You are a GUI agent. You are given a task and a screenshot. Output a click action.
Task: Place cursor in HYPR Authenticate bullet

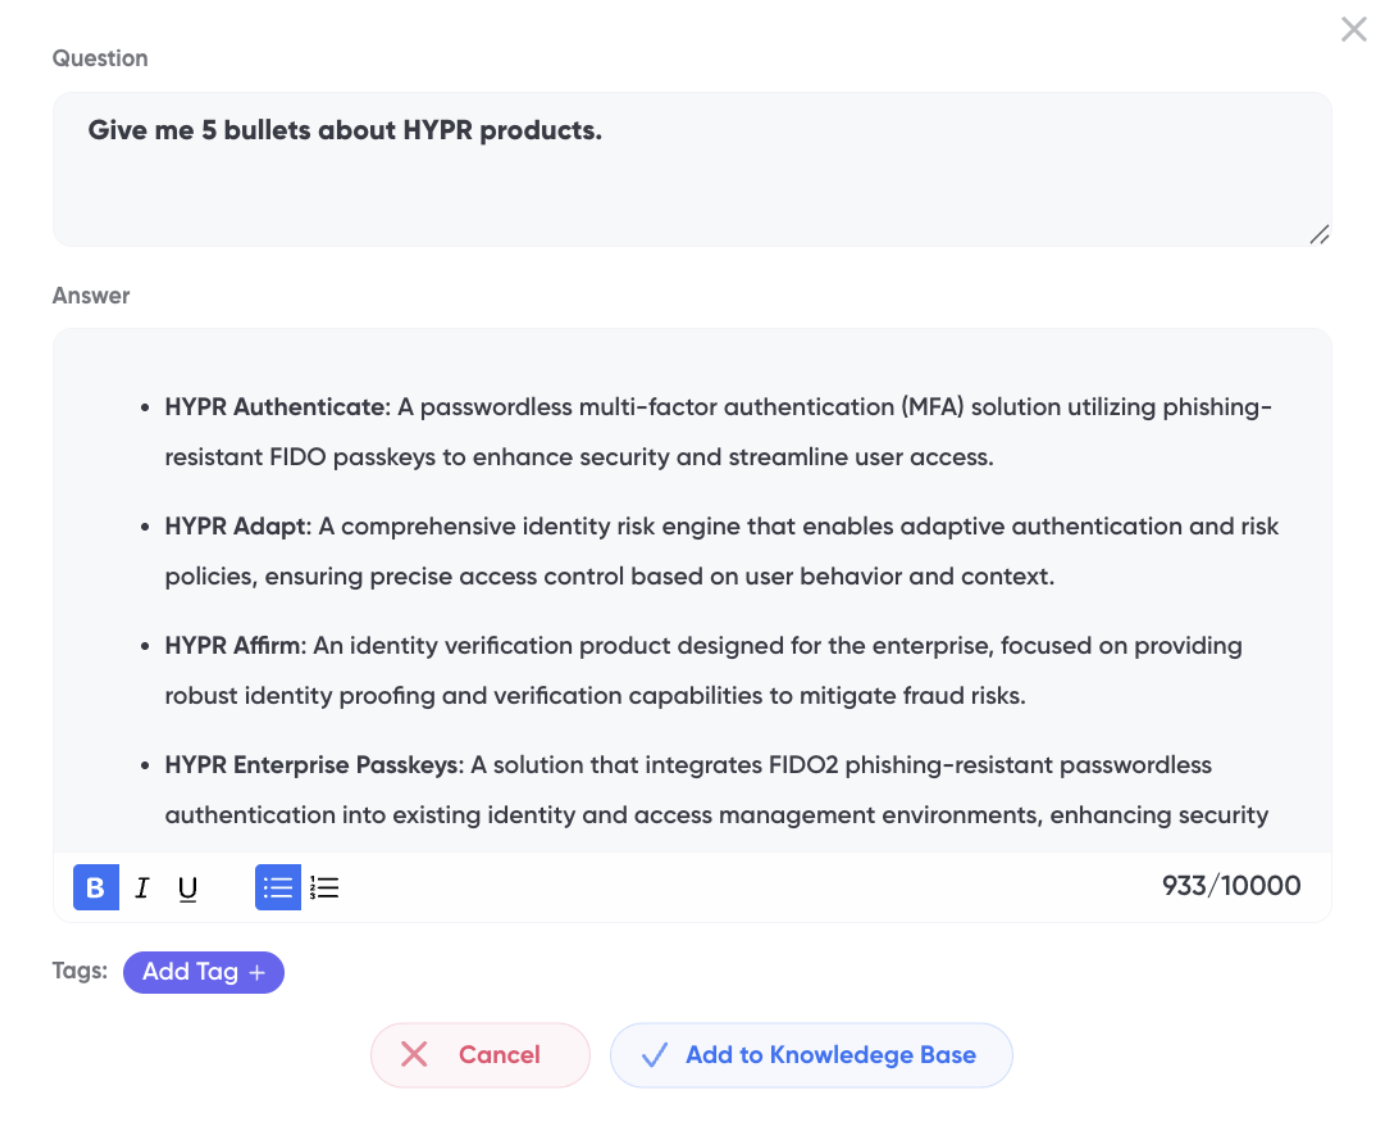(718, 432)
